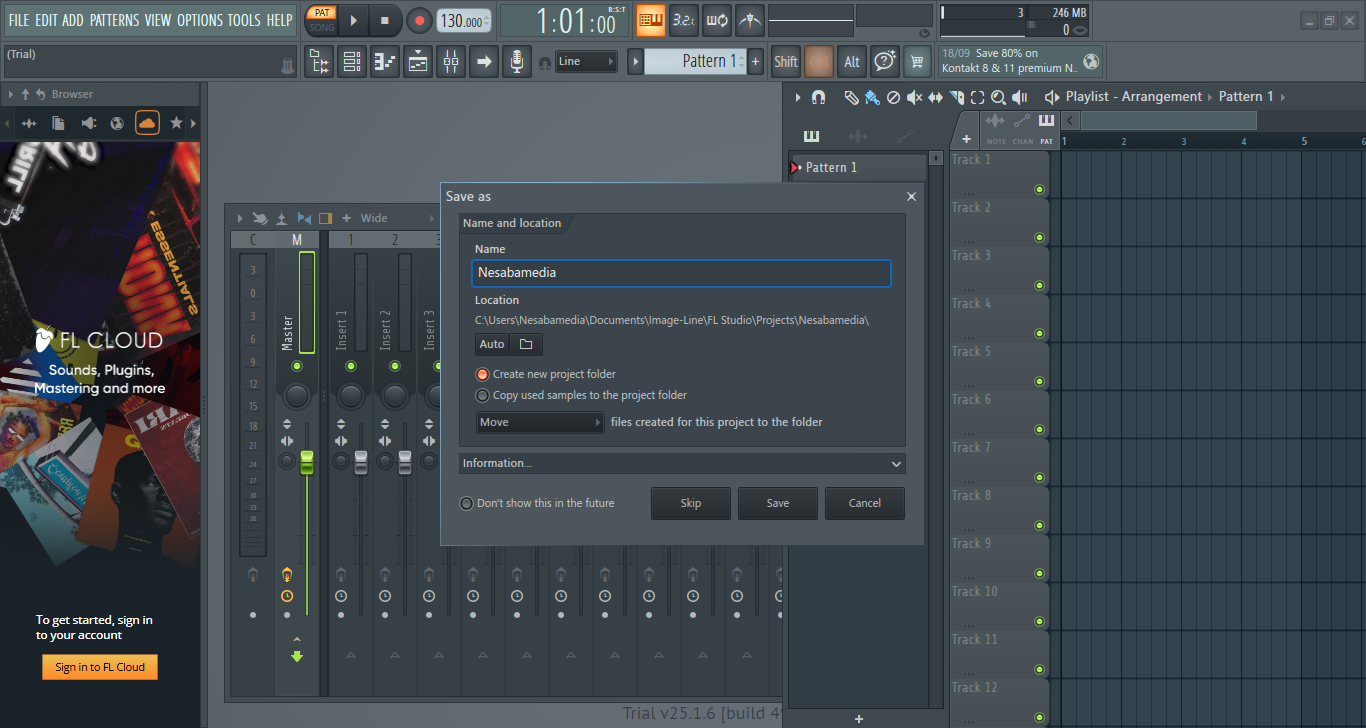
Task: Expand the Information section
Action: pos(682,463)
